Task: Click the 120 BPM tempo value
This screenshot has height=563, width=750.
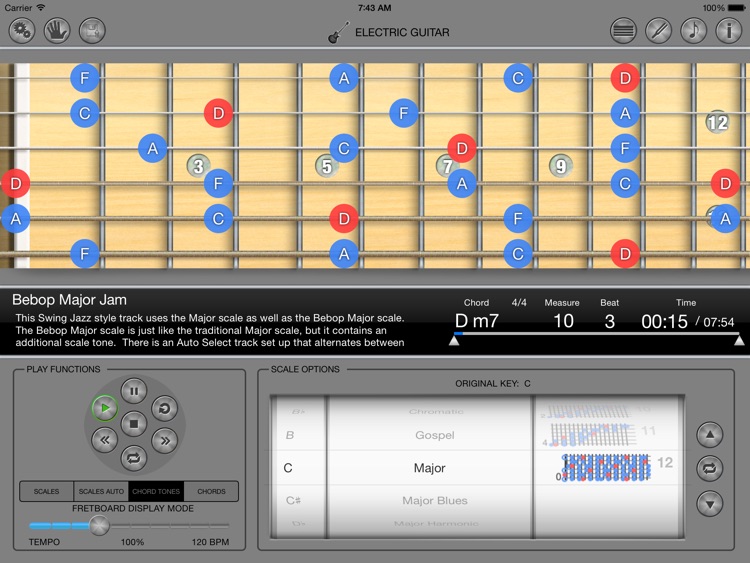Action: [210, 542]
